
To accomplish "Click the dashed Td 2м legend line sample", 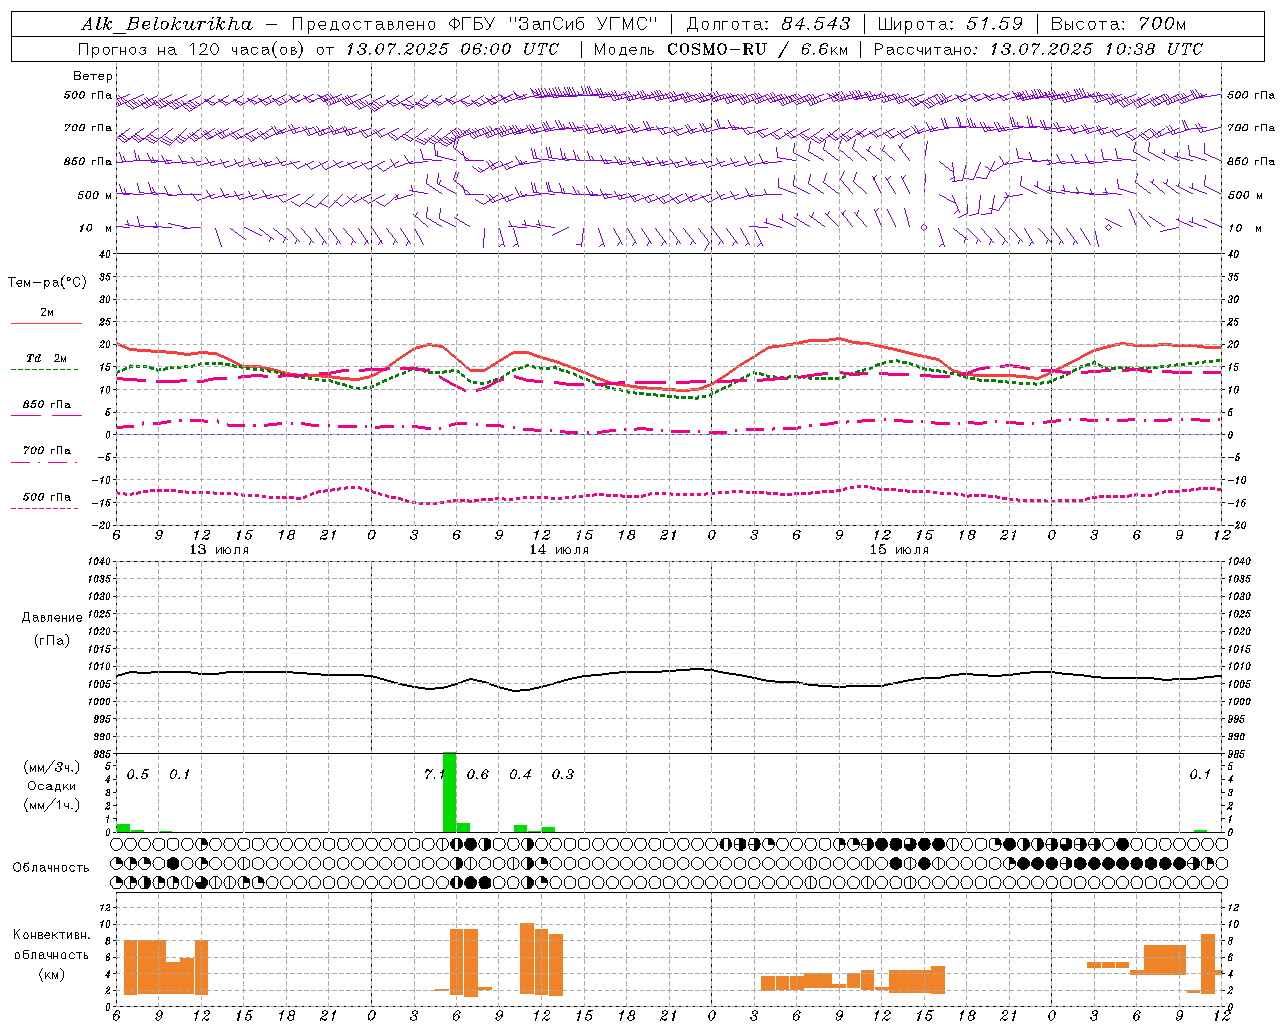I will click(45, 370).
